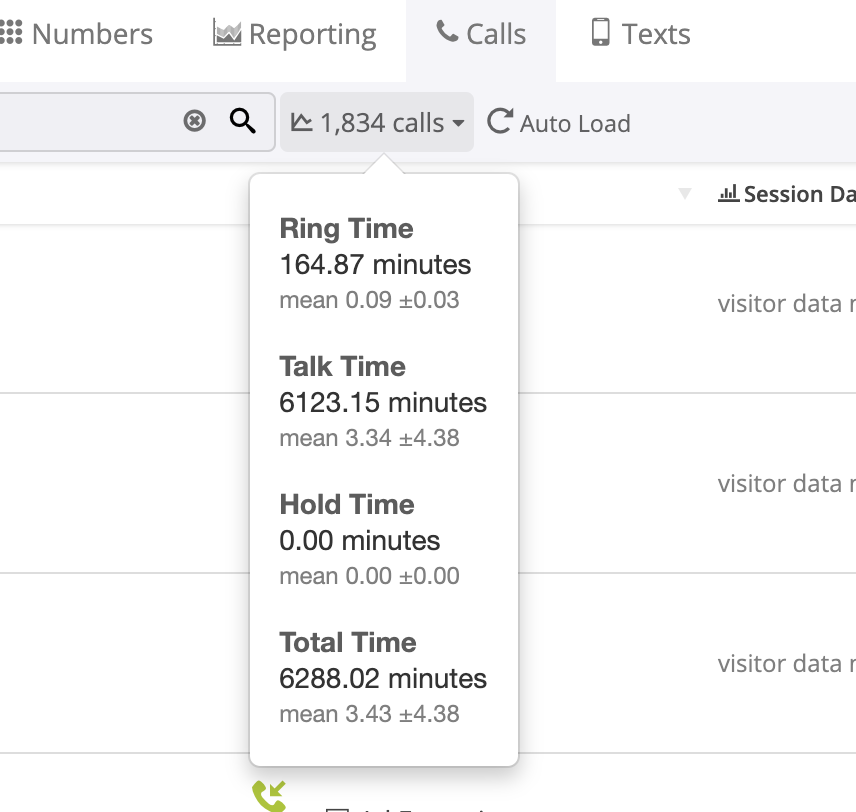Screen dimensions: 856x812
Task: Click the line chart icon before 1,834 calls
Action: [x=301, y=122]
